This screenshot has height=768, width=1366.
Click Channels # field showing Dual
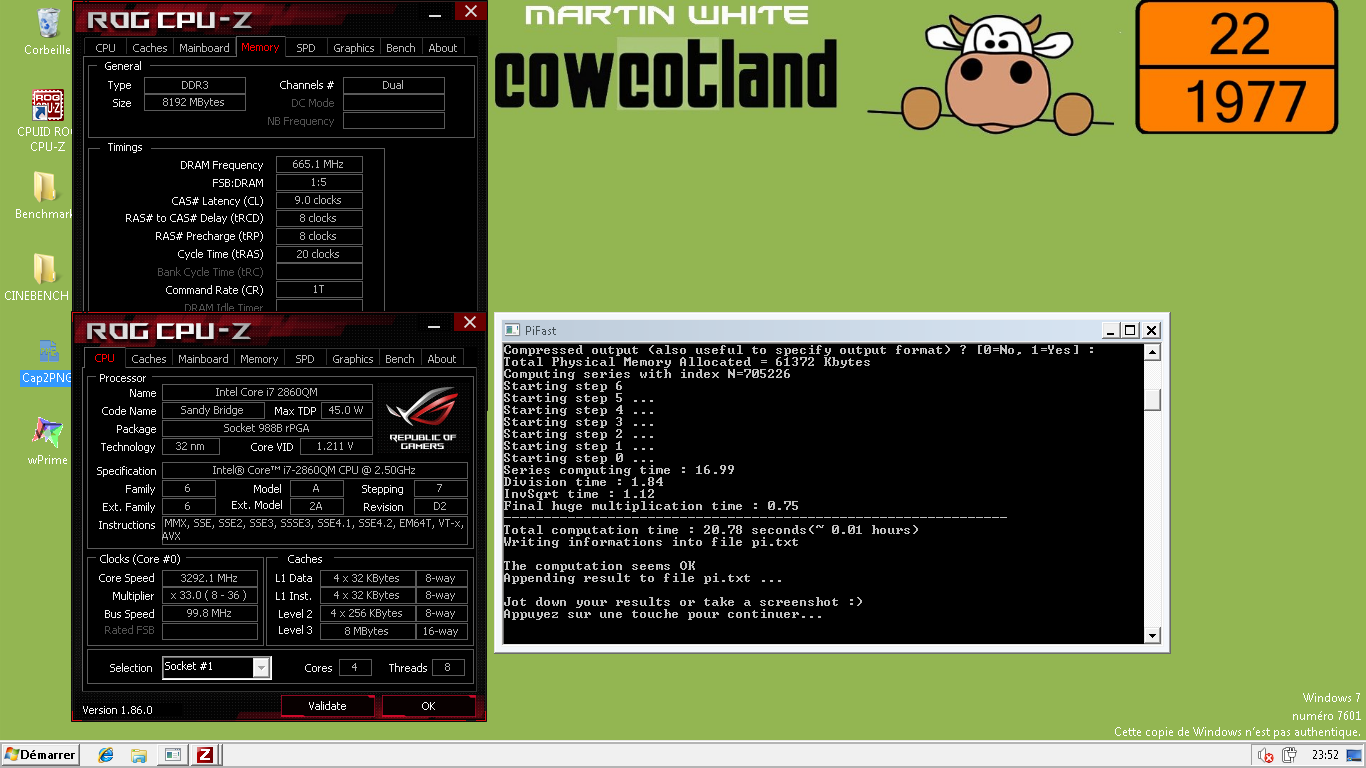pos(393,85)
